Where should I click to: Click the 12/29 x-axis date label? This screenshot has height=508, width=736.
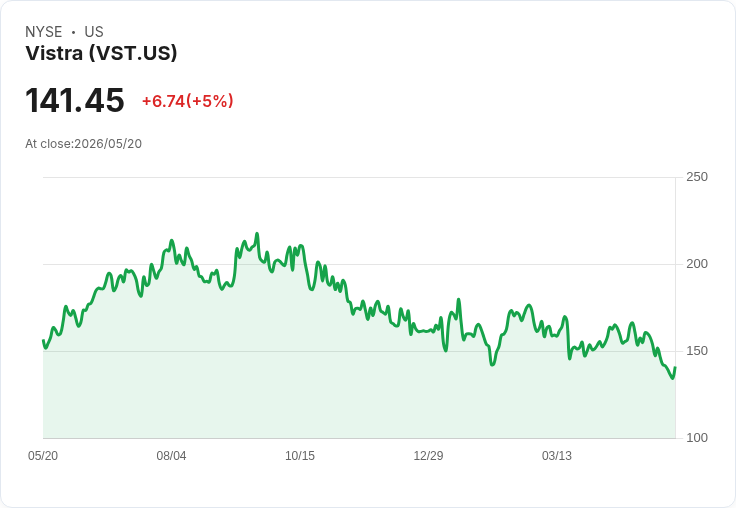coord(428,455)
